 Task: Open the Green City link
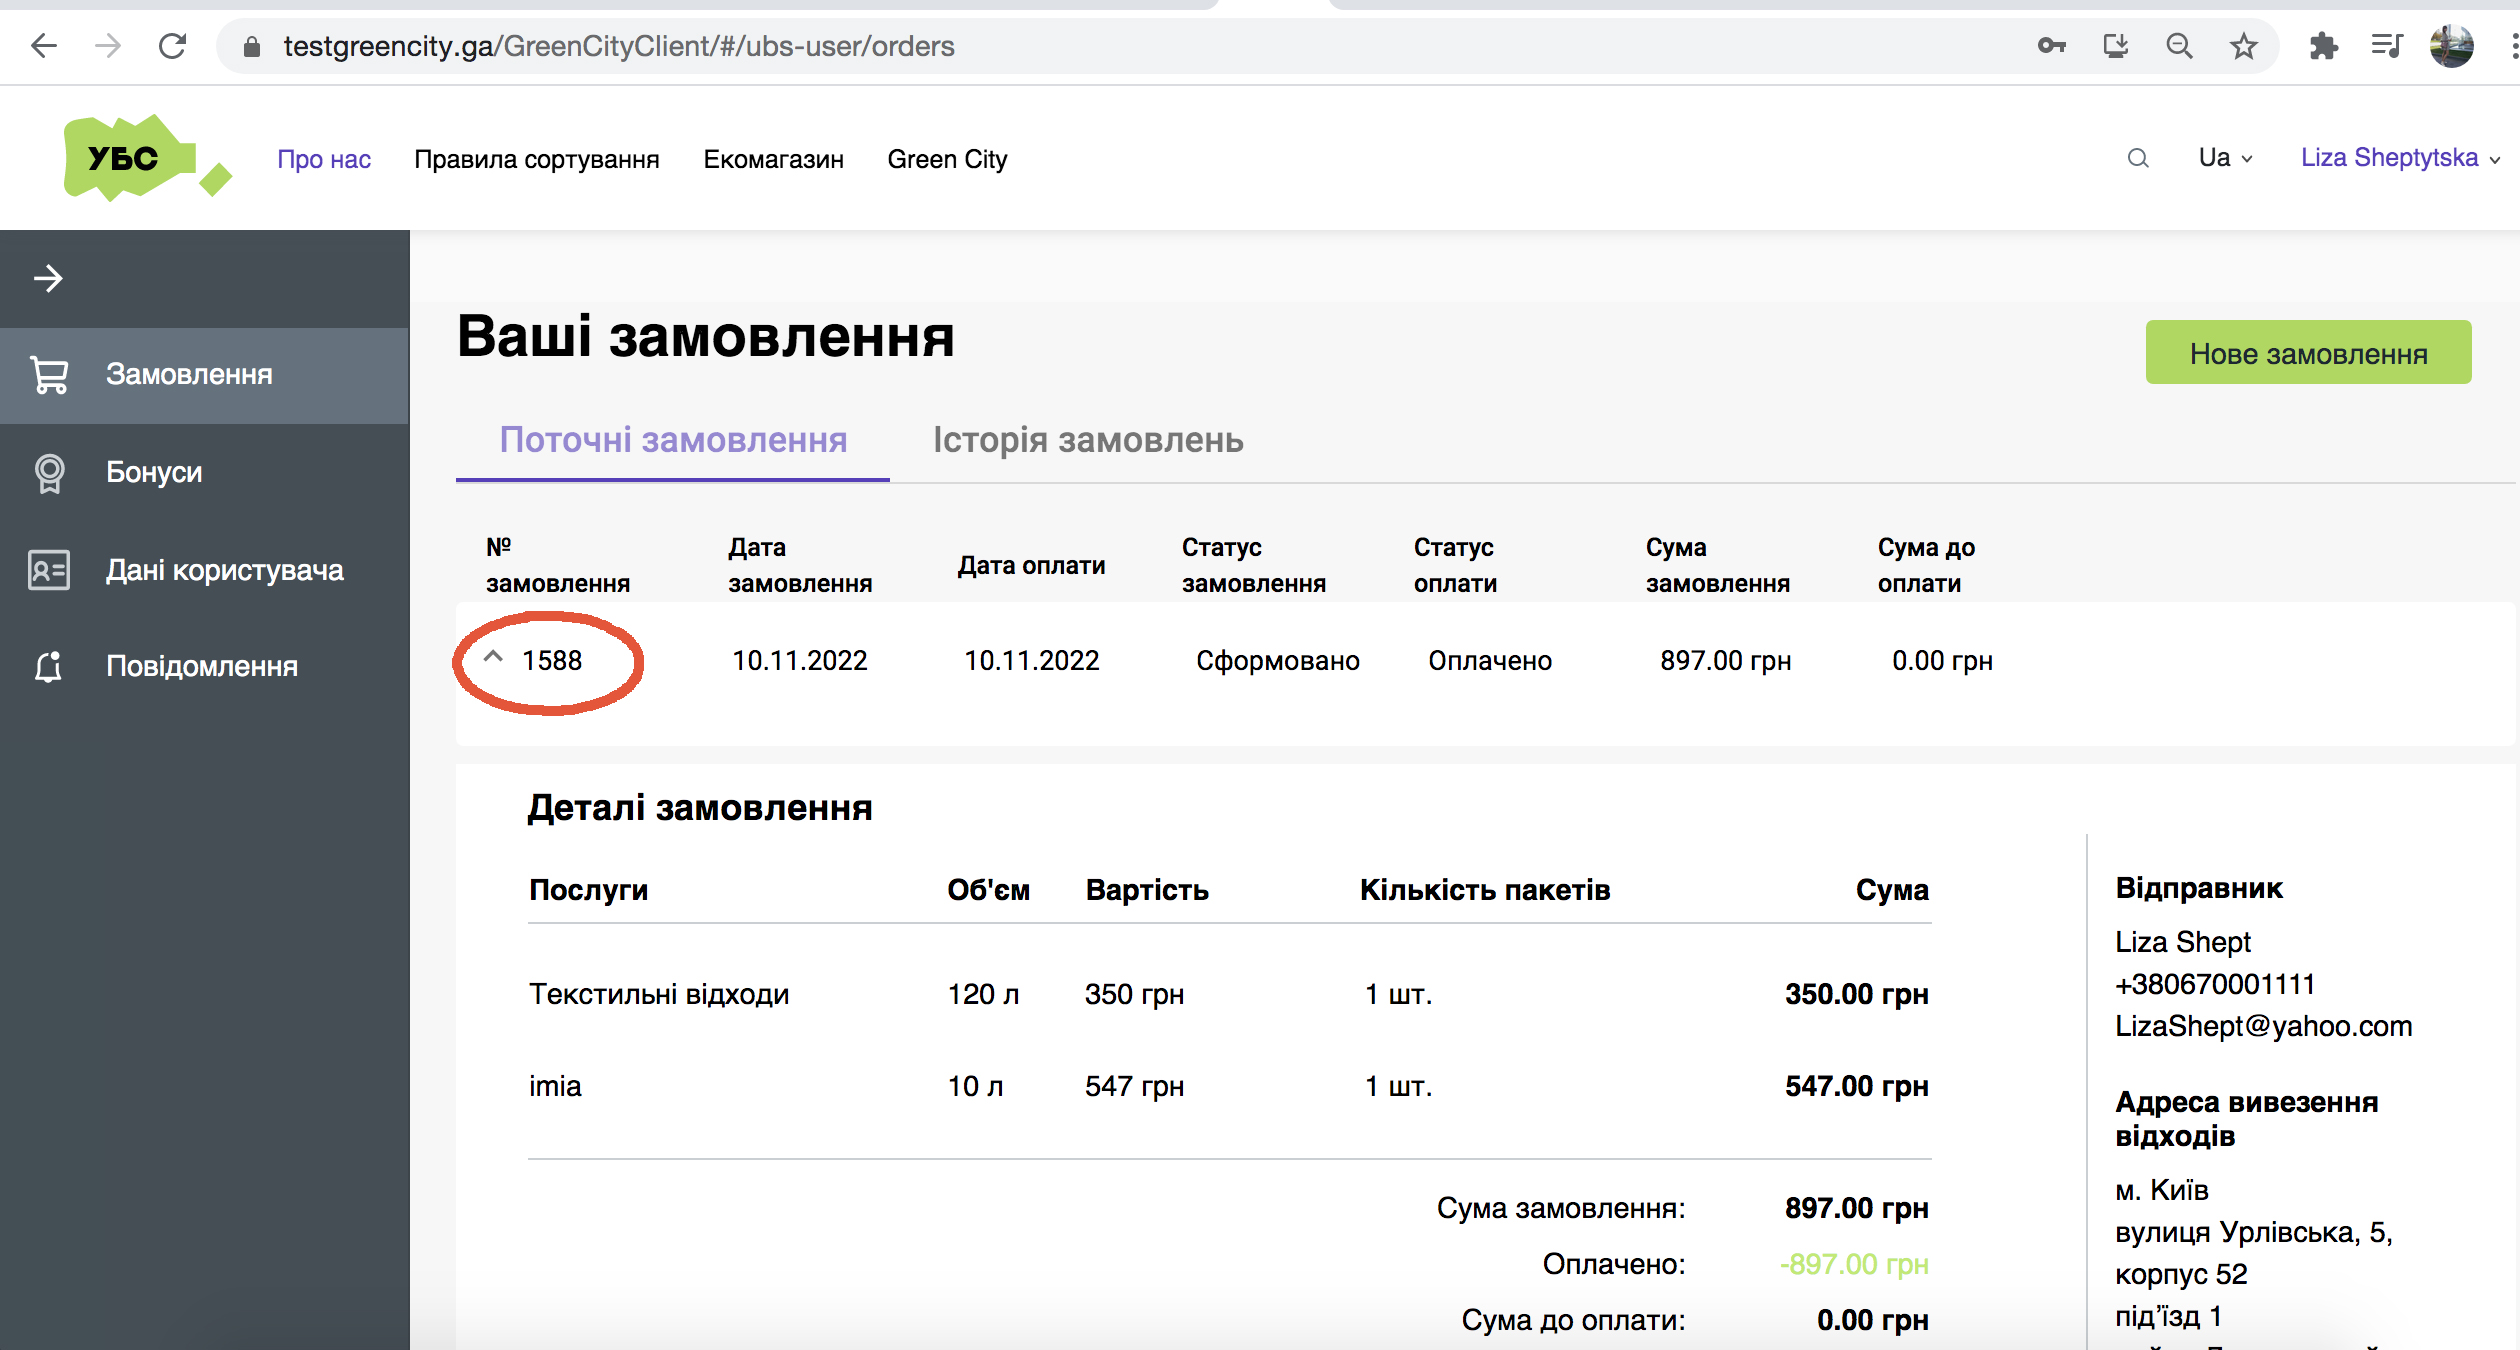[946, 158]
